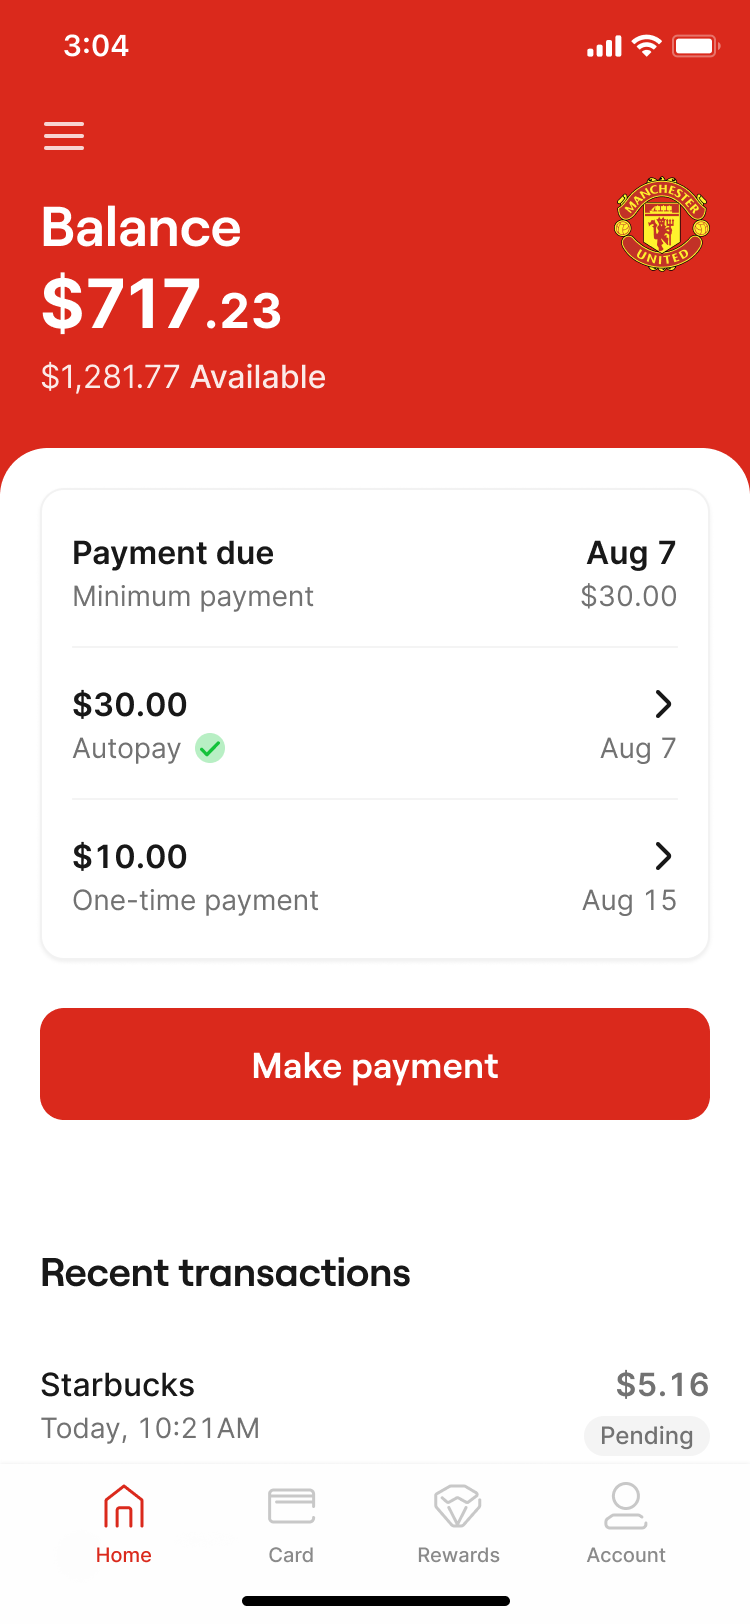Tap the $1,281.77 Available text
Screen dimensions: 750x1624
[x=183, y=377]
